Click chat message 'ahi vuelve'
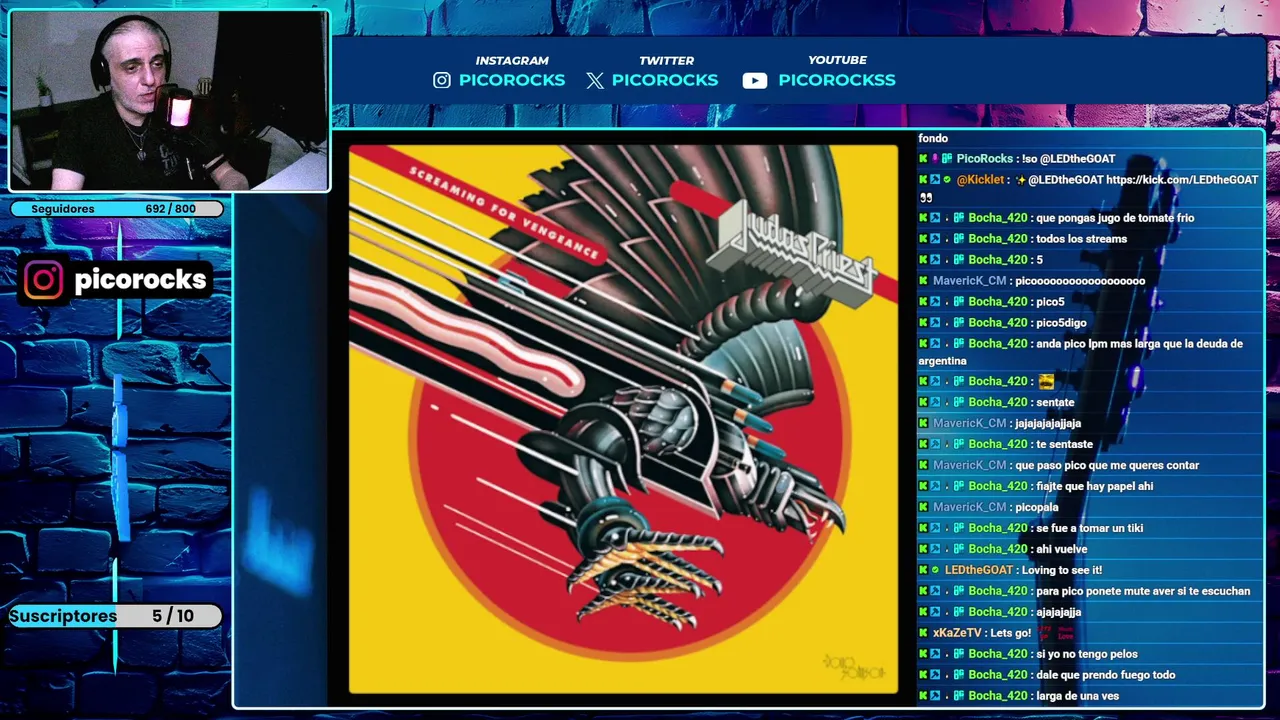 (x=1061, y=549)
